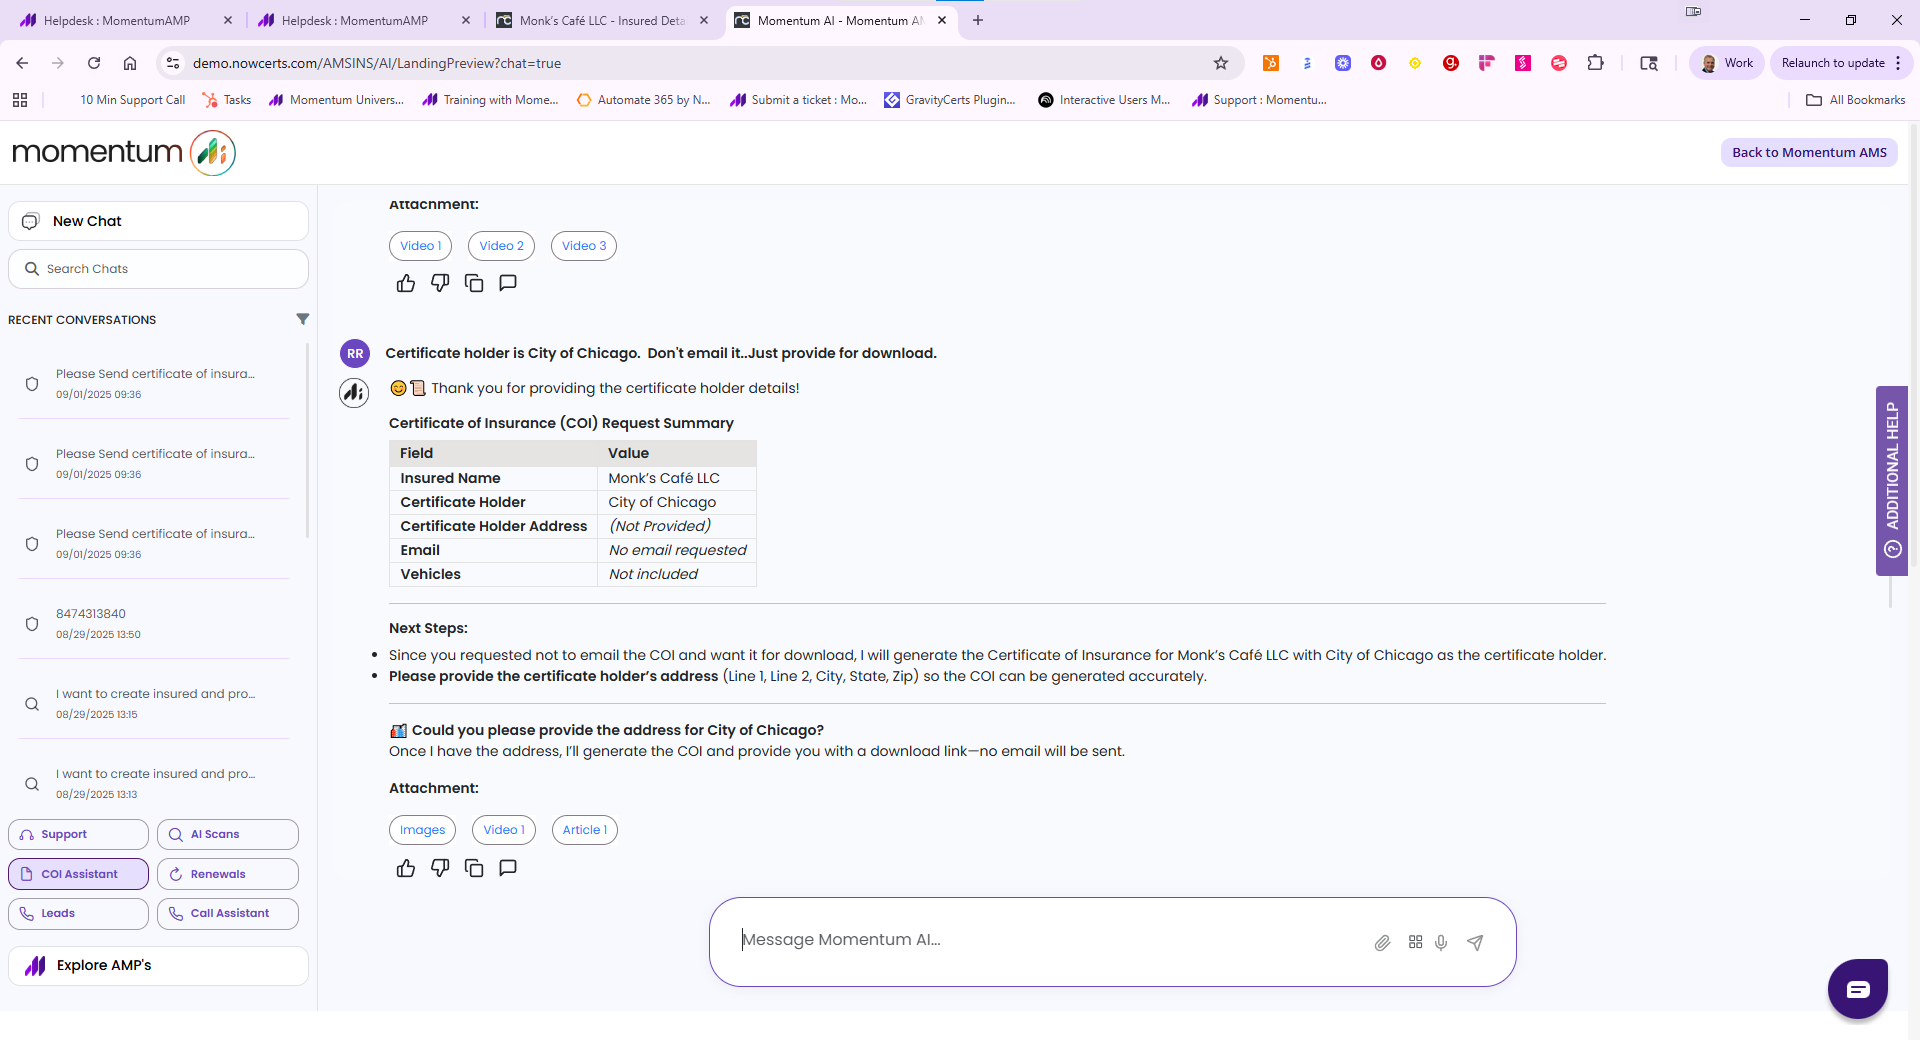Open the Work profile menu
This screenshot has height=1040, width=1920.
point(1727,63)
